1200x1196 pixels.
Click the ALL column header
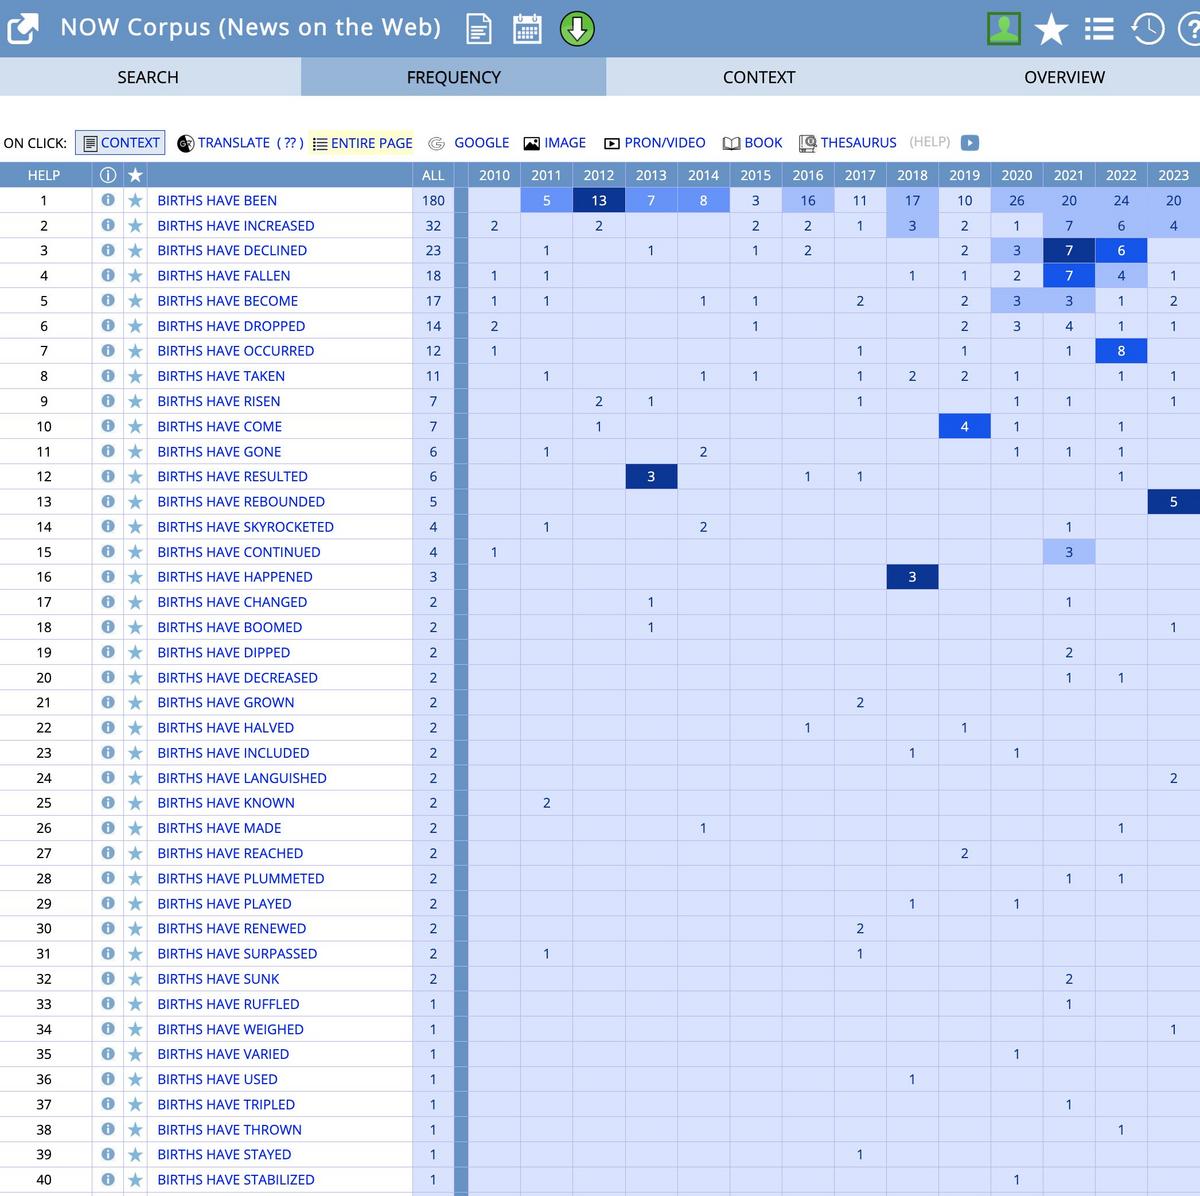coord(433,175)
